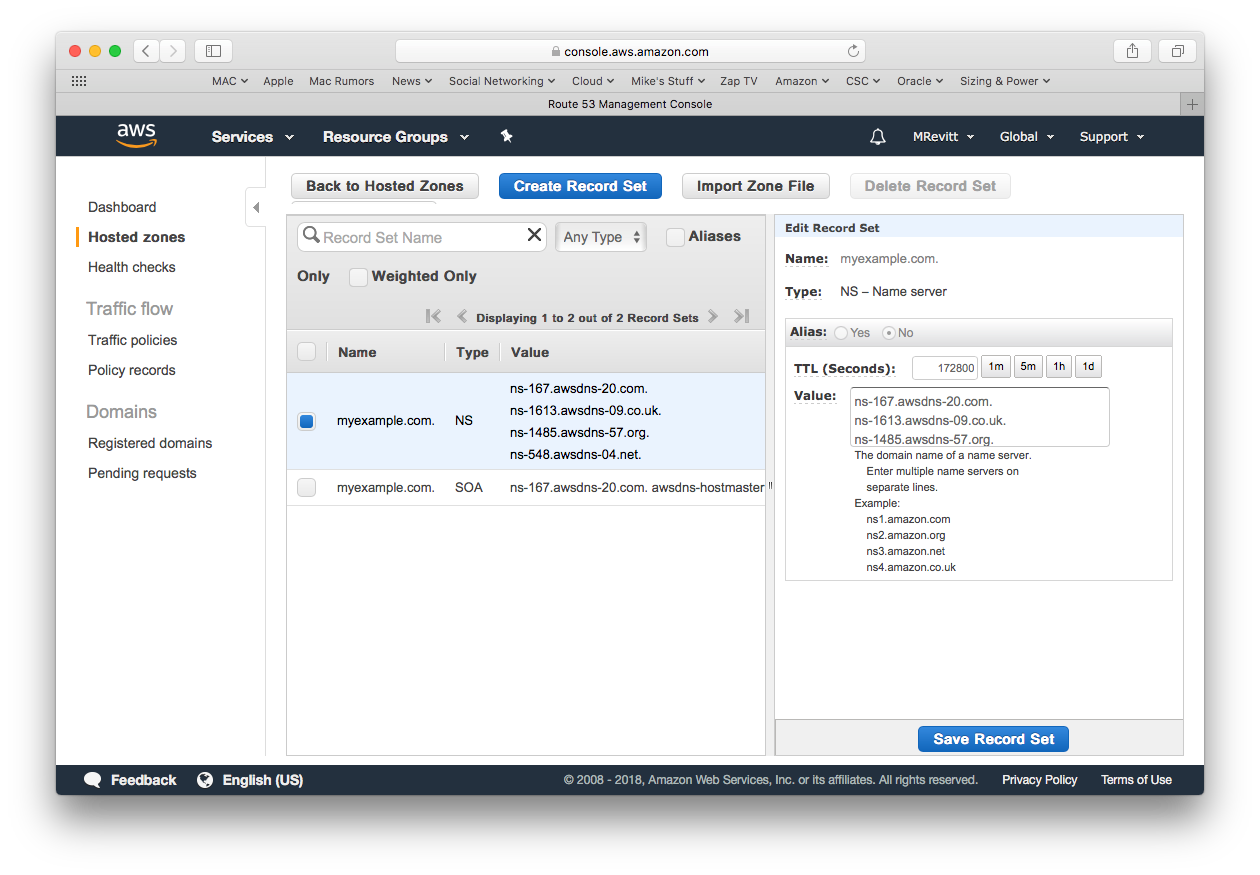
Task: Check the Weighted Only checkbox
Action: coord(358,277)
